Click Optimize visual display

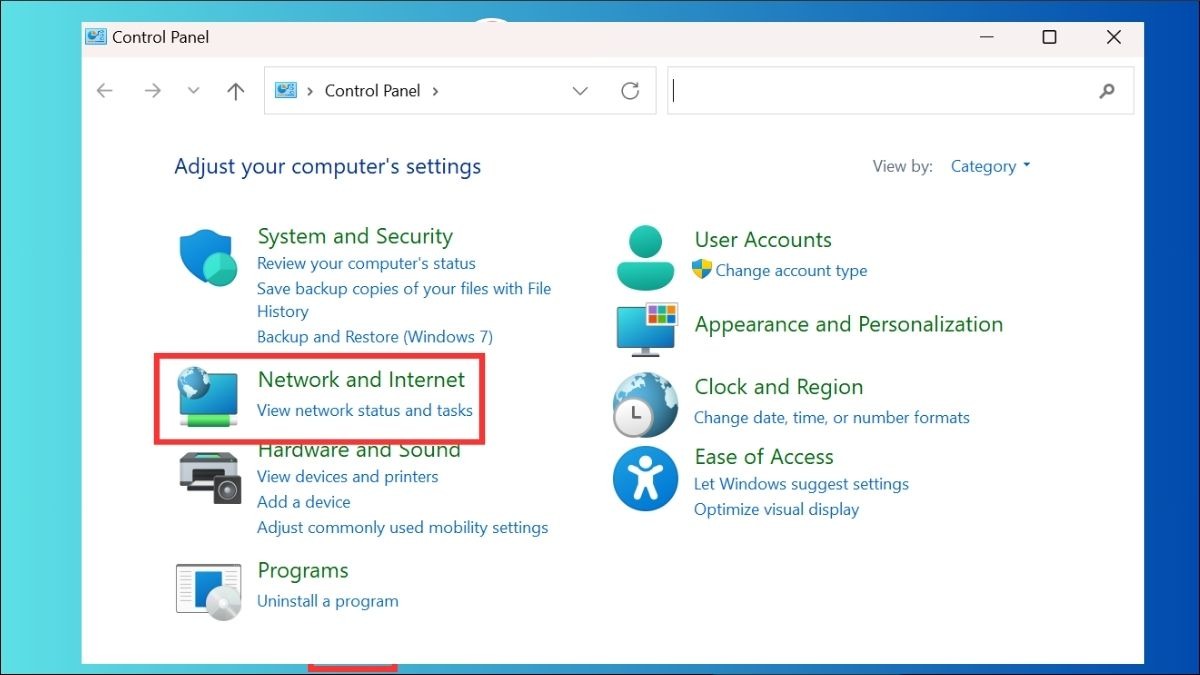[x=777, y=509]
